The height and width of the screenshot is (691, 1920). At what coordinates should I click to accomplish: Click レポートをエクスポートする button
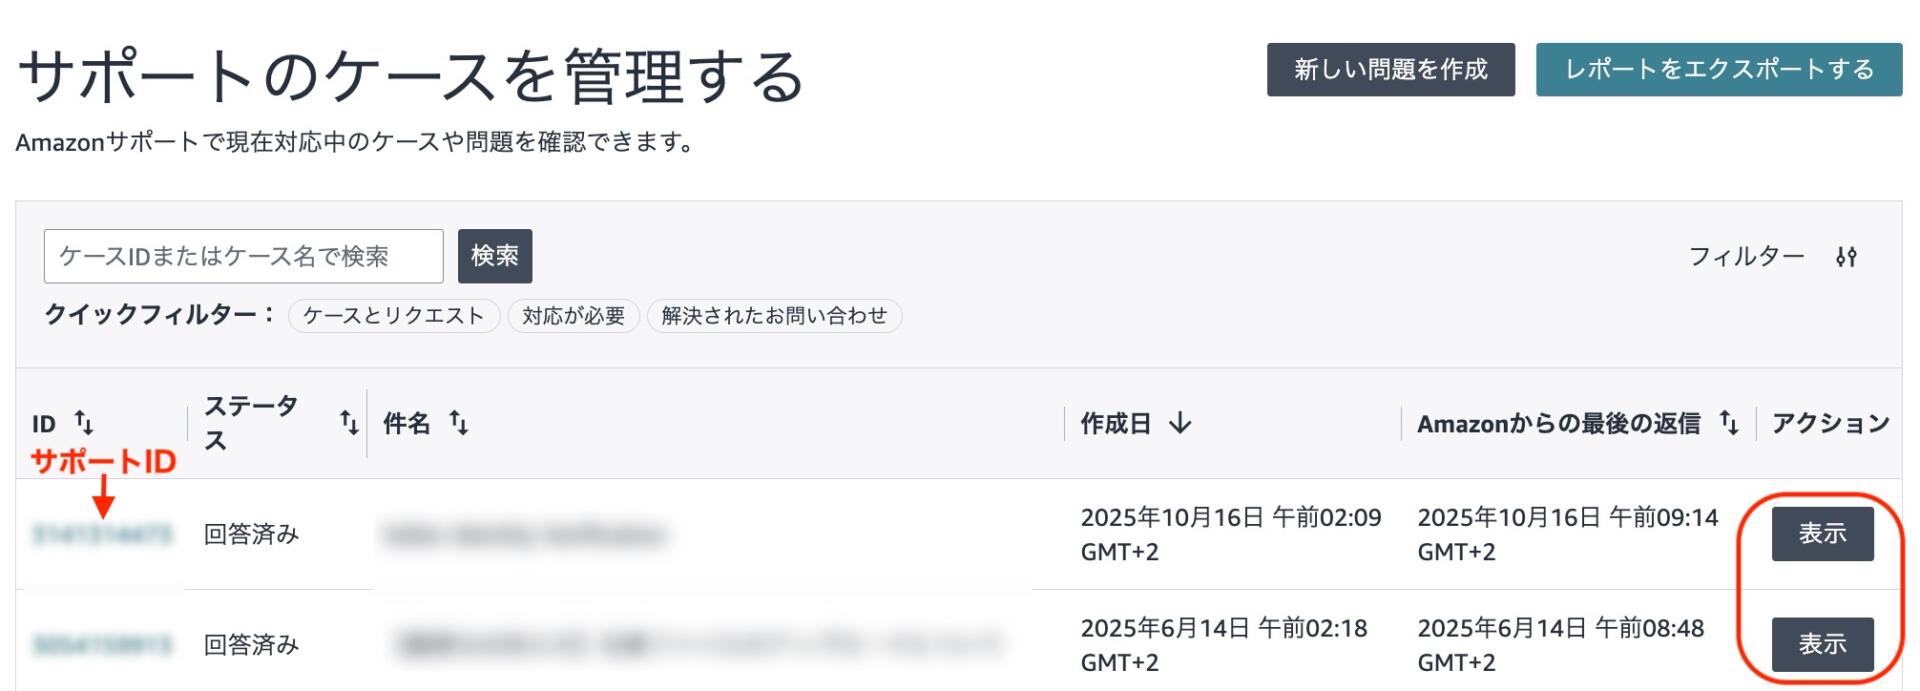pyautogui.click(x=1718, y=69)
